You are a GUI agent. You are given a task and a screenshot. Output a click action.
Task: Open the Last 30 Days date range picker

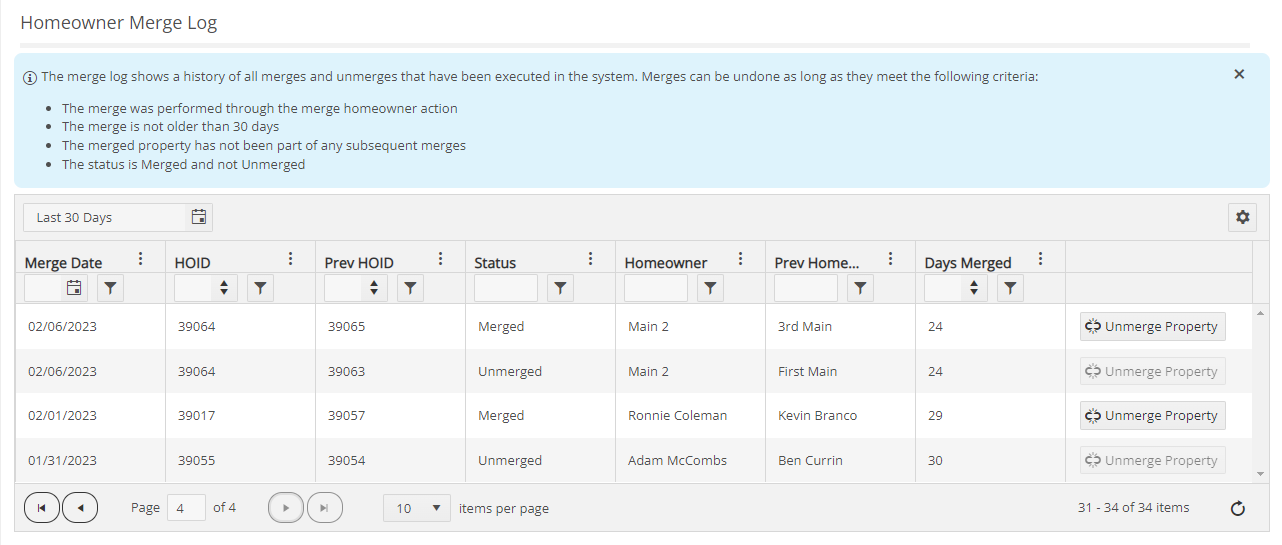coord(118,217)
